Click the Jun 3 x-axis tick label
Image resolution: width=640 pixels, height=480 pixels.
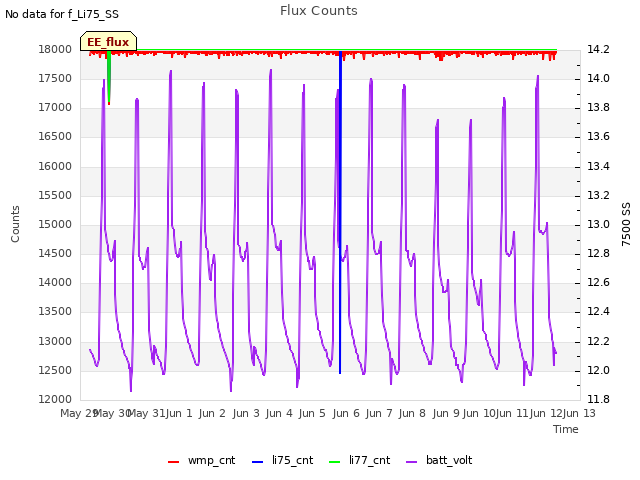(246, 413)
